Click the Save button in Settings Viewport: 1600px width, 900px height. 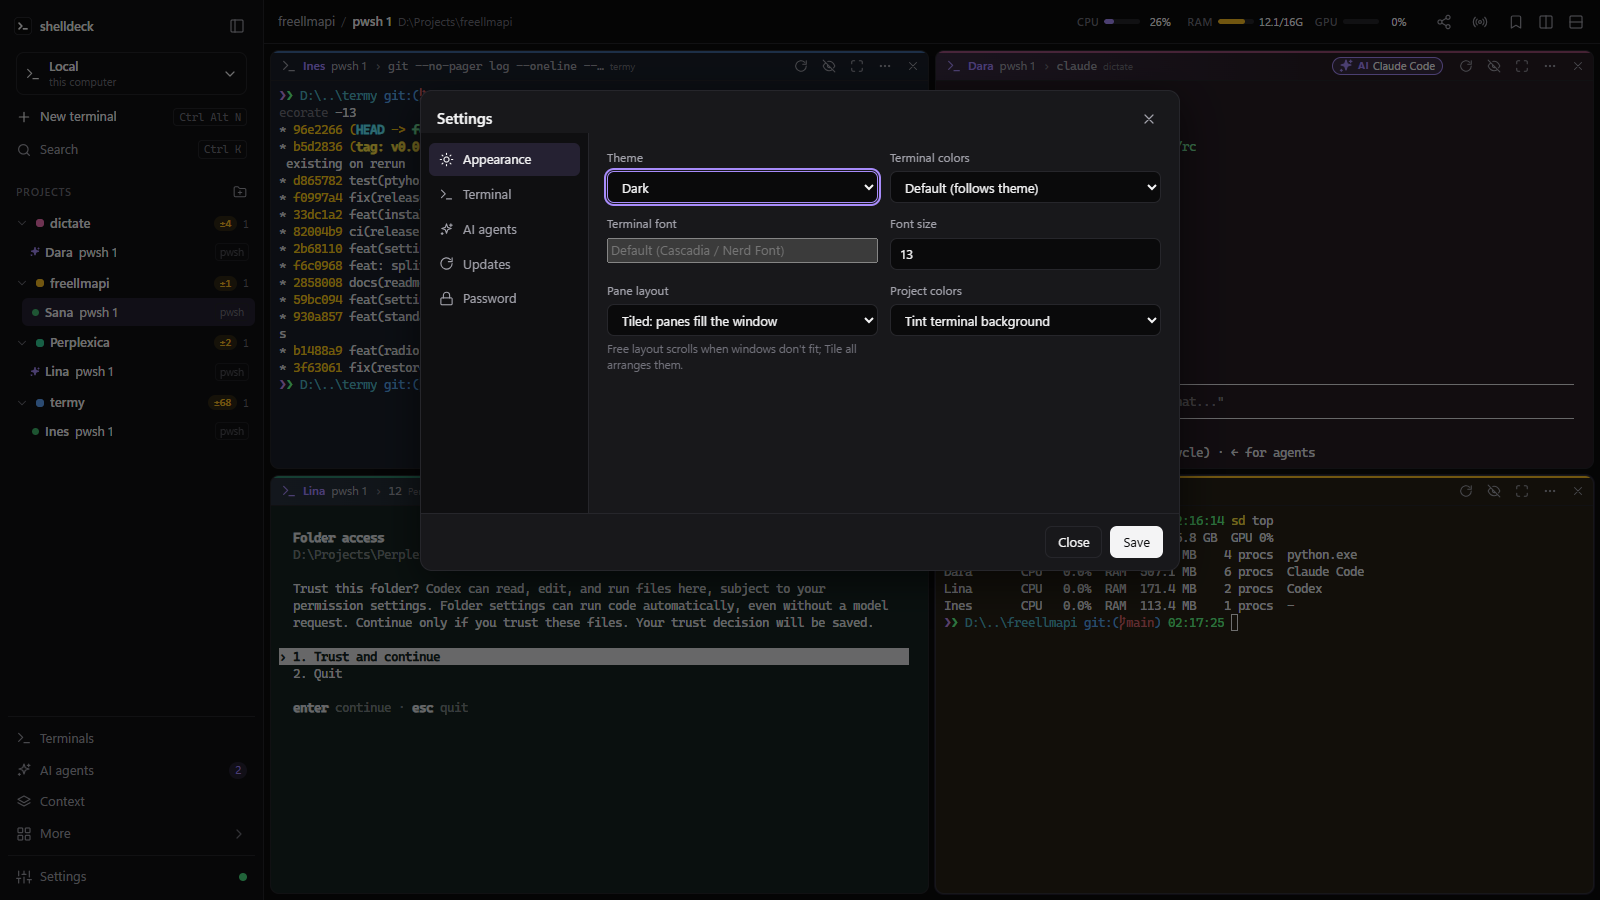tap(1136, 542)
